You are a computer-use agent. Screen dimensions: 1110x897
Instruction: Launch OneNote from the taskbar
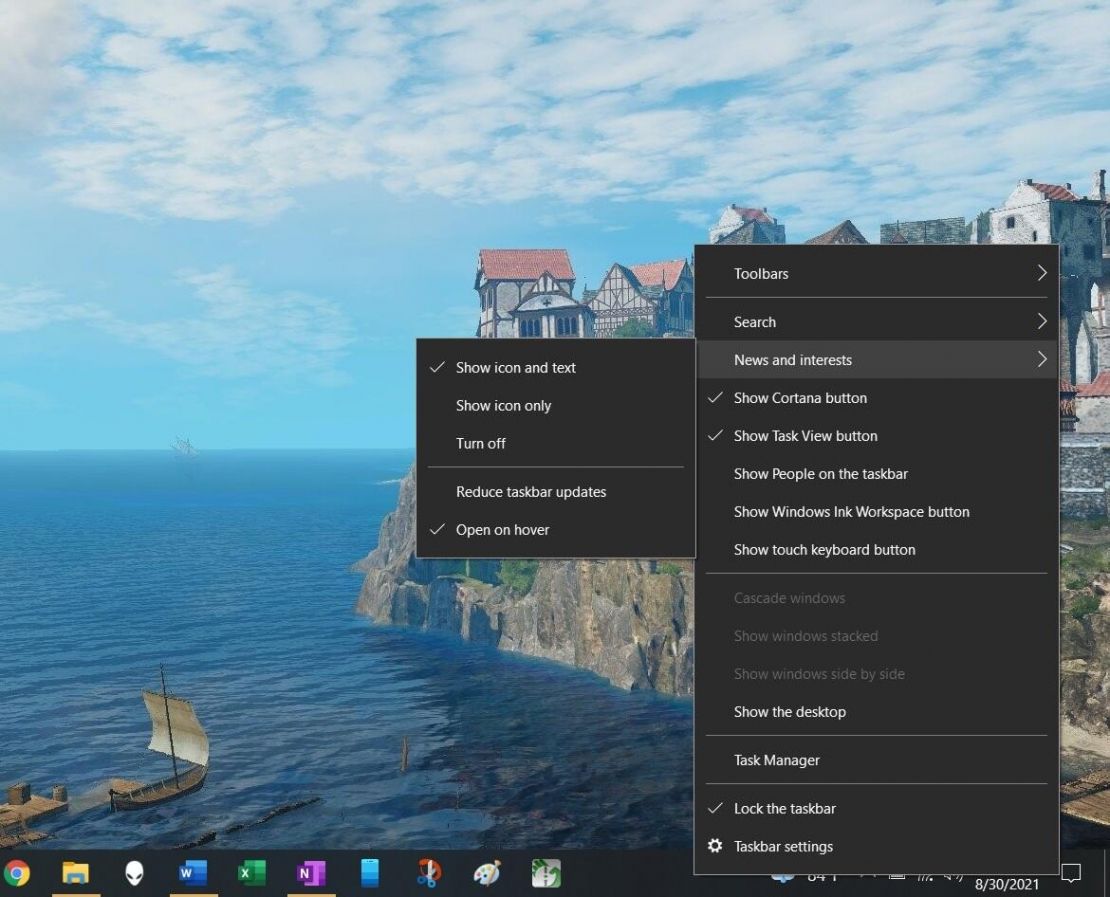pos(310,872)
